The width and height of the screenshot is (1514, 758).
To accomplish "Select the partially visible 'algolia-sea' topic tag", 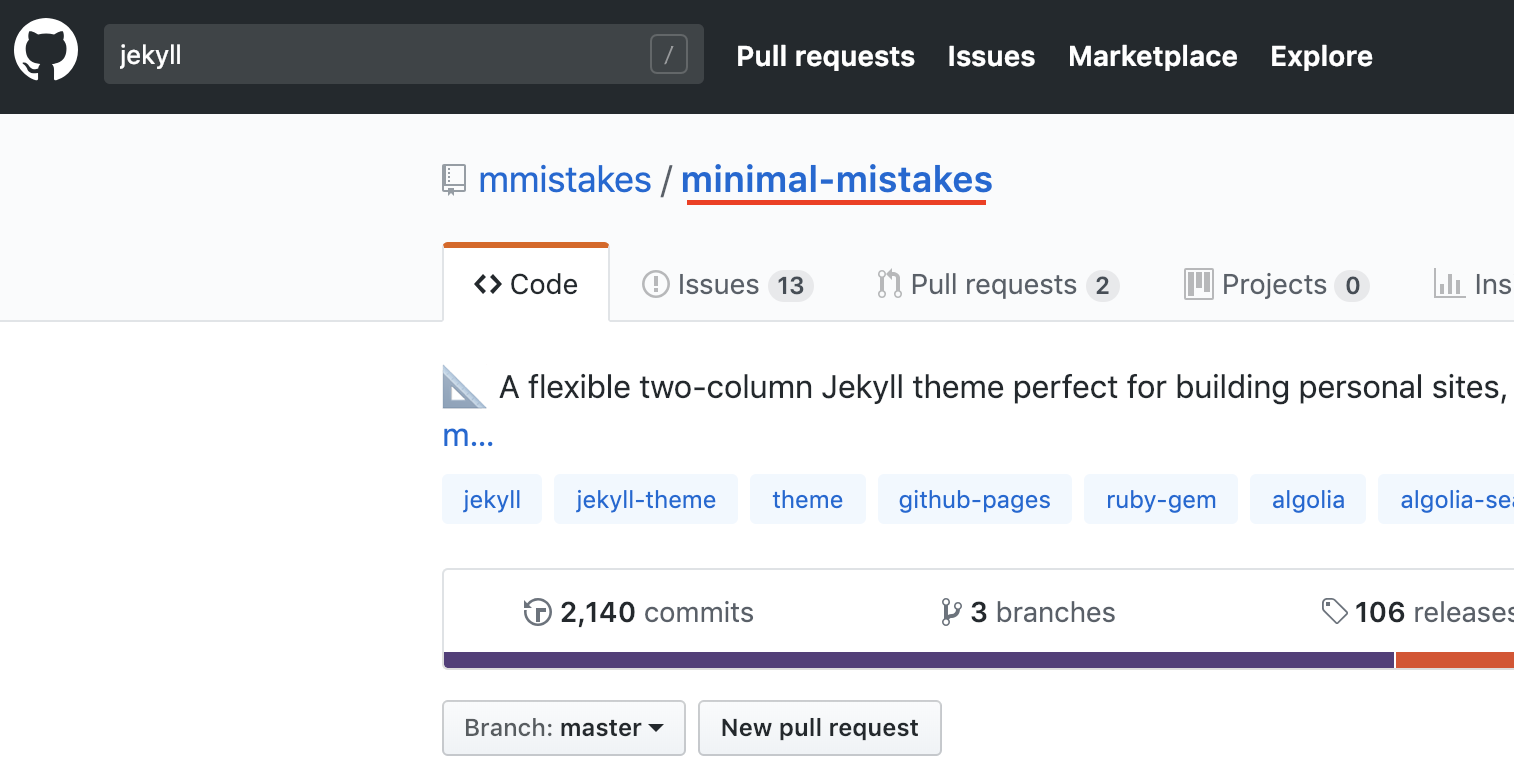I will pos(1446,499).
